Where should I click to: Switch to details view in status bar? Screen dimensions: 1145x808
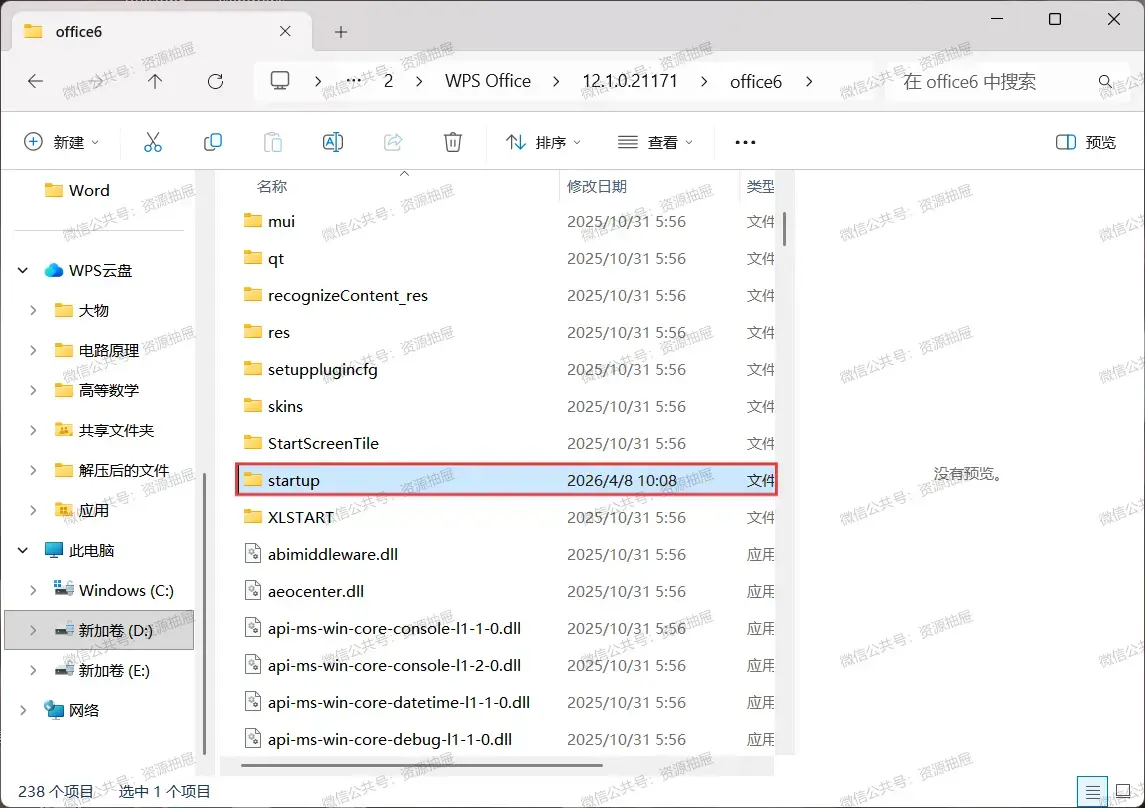(1092, 791)
